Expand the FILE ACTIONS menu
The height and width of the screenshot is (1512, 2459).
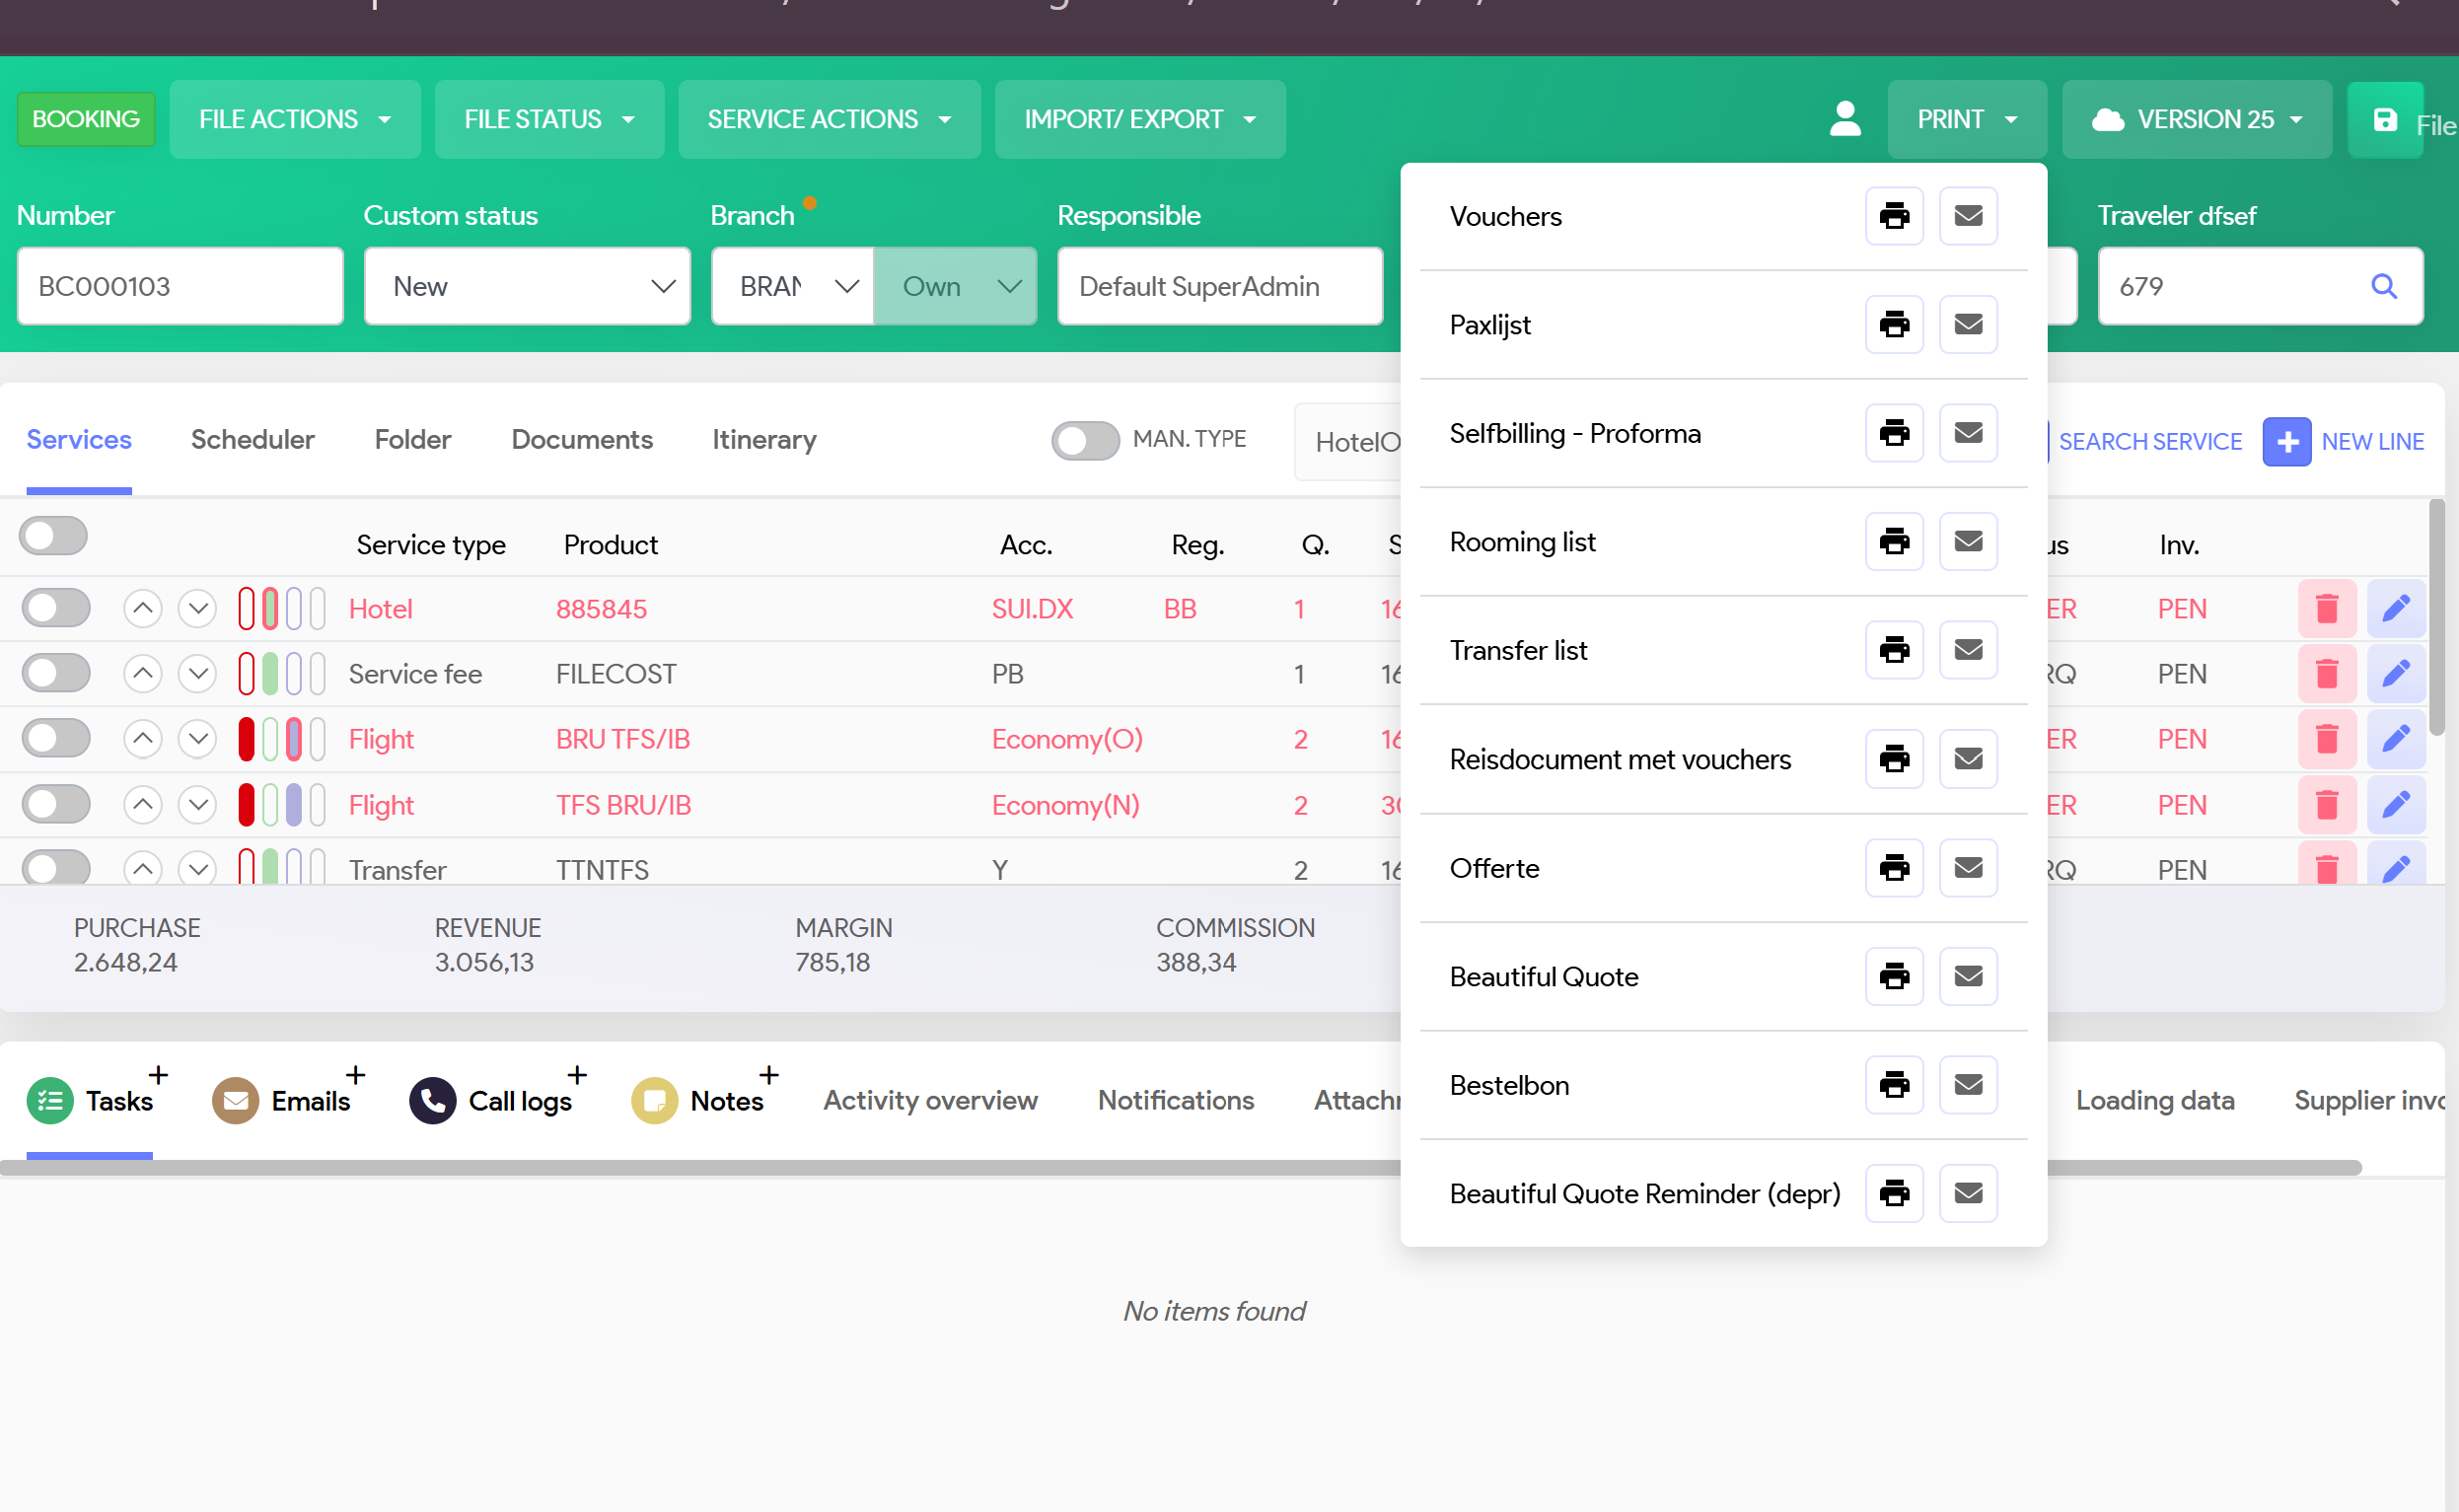[x=294, y=119]
